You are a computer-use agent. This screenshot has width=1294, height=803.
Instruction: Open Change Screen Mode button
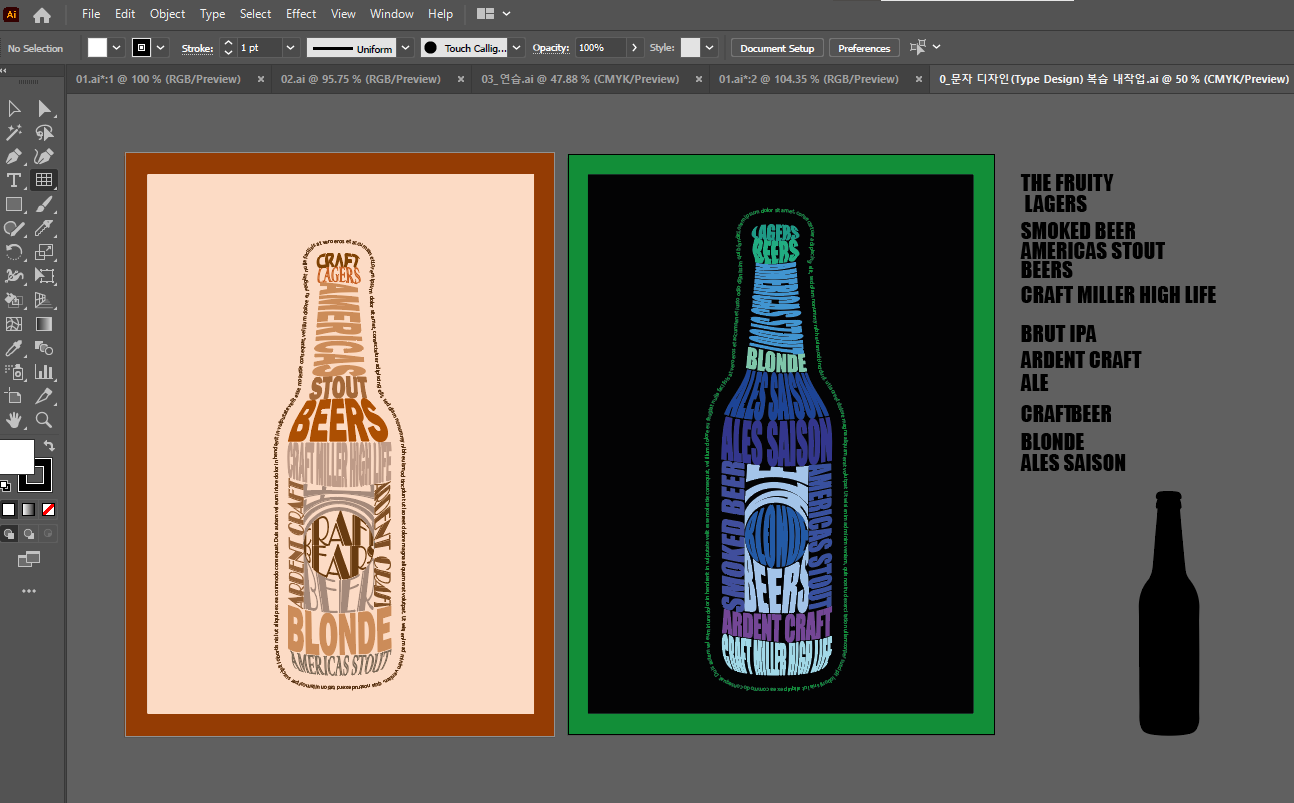[28, 559]
